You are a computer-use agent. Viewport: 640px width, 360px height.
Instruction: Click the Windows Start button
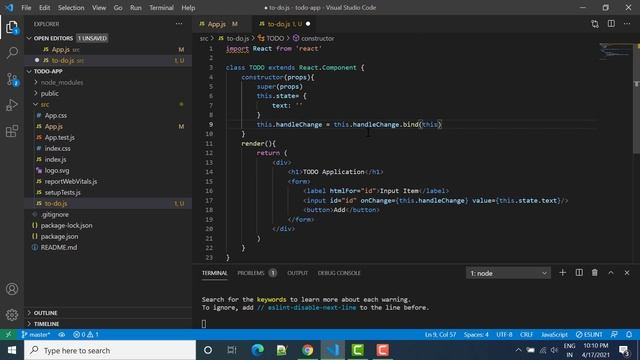[11, 350]
